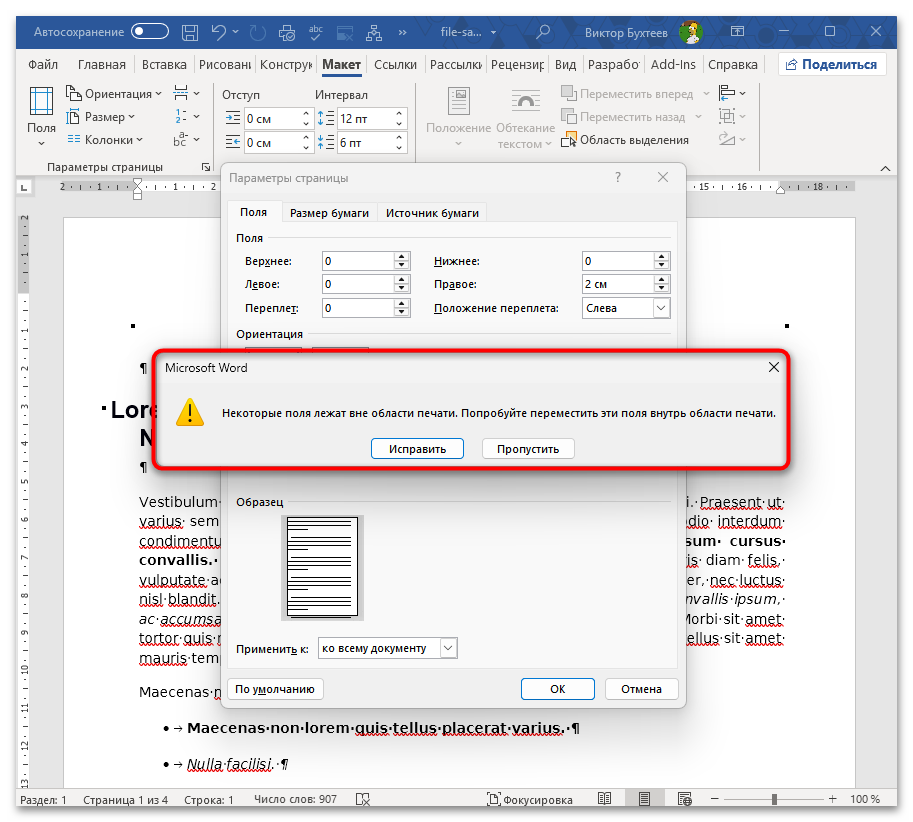This screenshot has width=913, height=822.
Task: Click the Правое margin field showing 2 см
Action: 618,284
